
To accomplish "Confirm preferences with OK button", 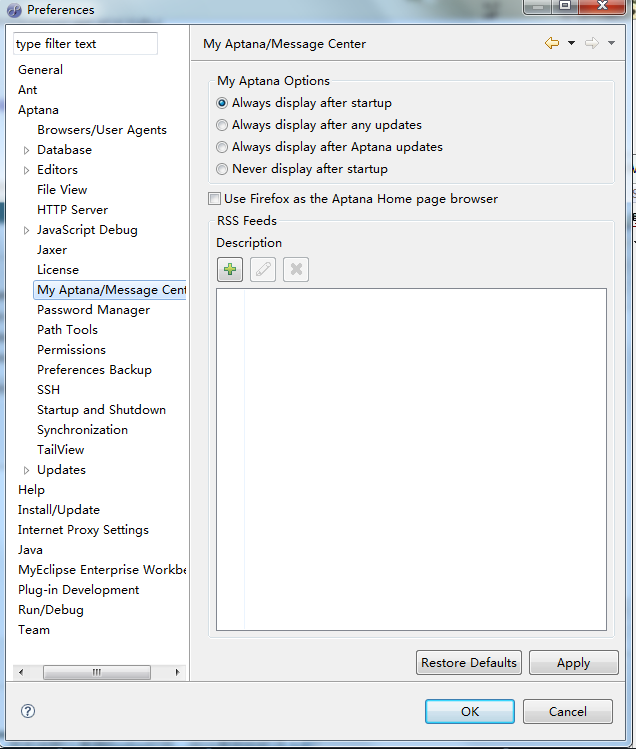I will pyautogui.click(x=470, y=711).
